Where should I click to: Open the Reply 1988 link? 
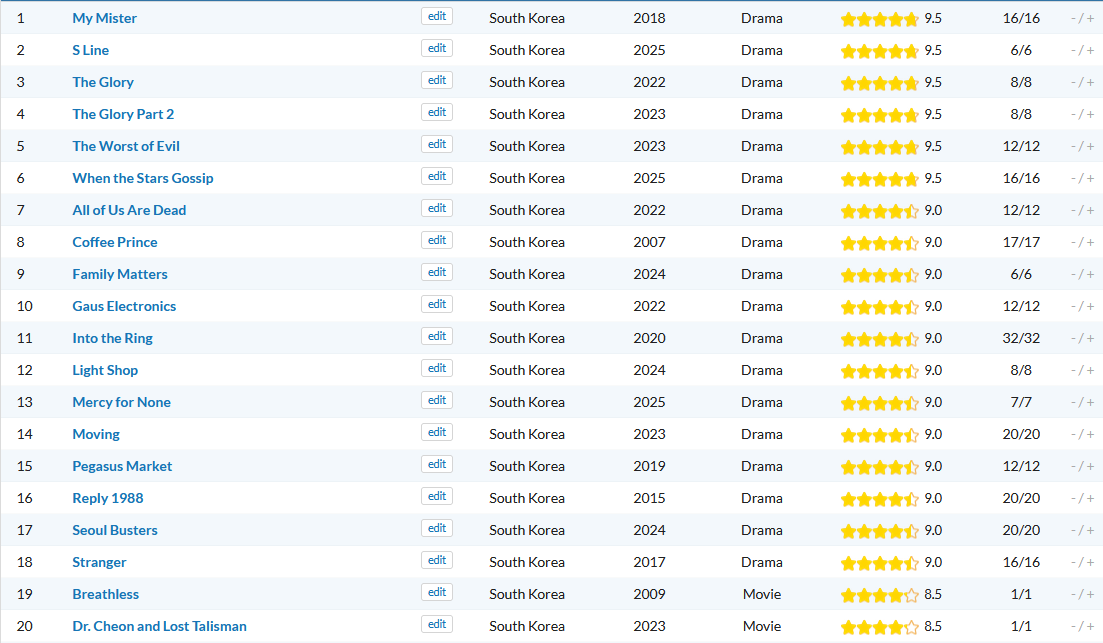[108, 498]
